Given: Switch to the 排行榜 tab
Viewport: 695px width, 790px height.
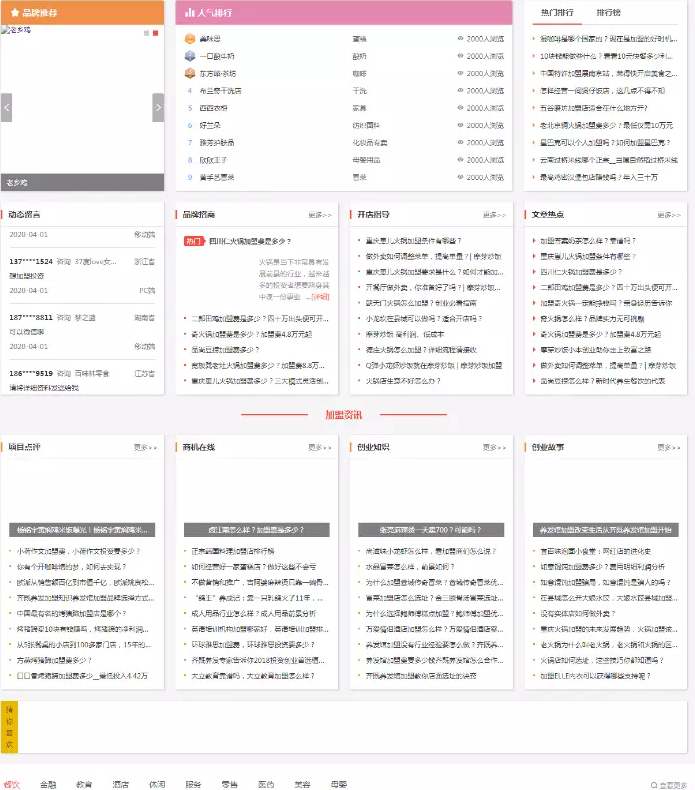Looking at the screenshot, I should [x=608, y=13].
